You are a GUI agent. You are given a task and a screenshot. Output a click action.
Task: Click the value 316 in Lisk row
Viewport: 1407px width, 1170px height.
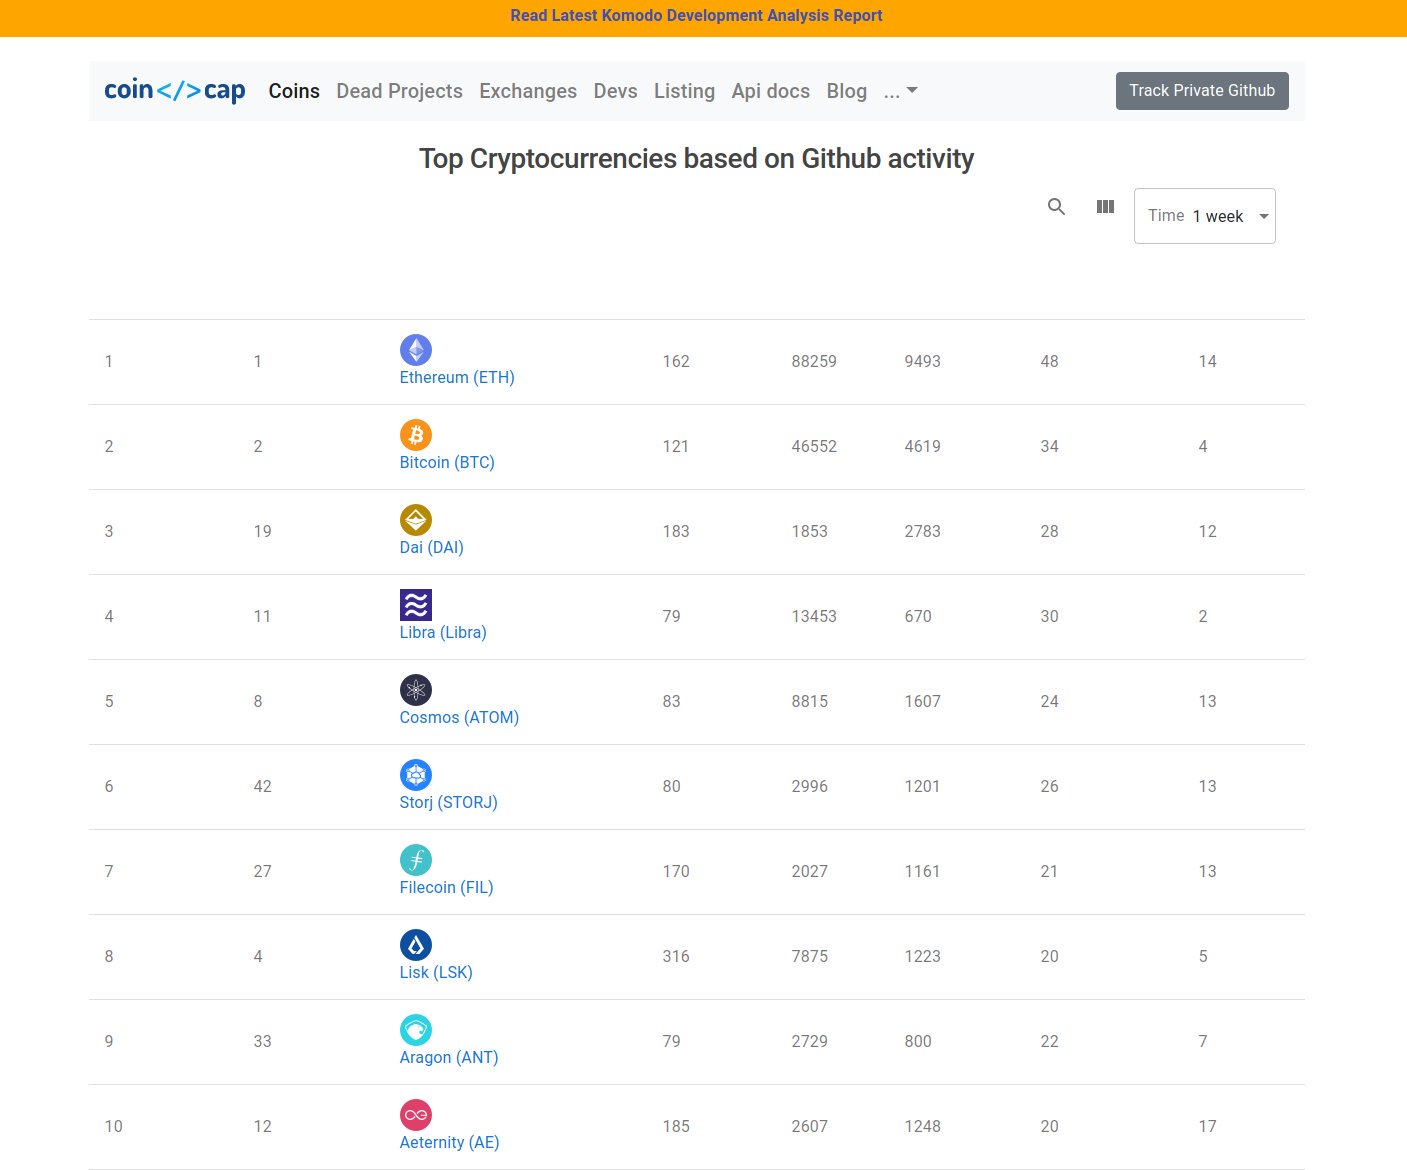click(x=676, y=957)
